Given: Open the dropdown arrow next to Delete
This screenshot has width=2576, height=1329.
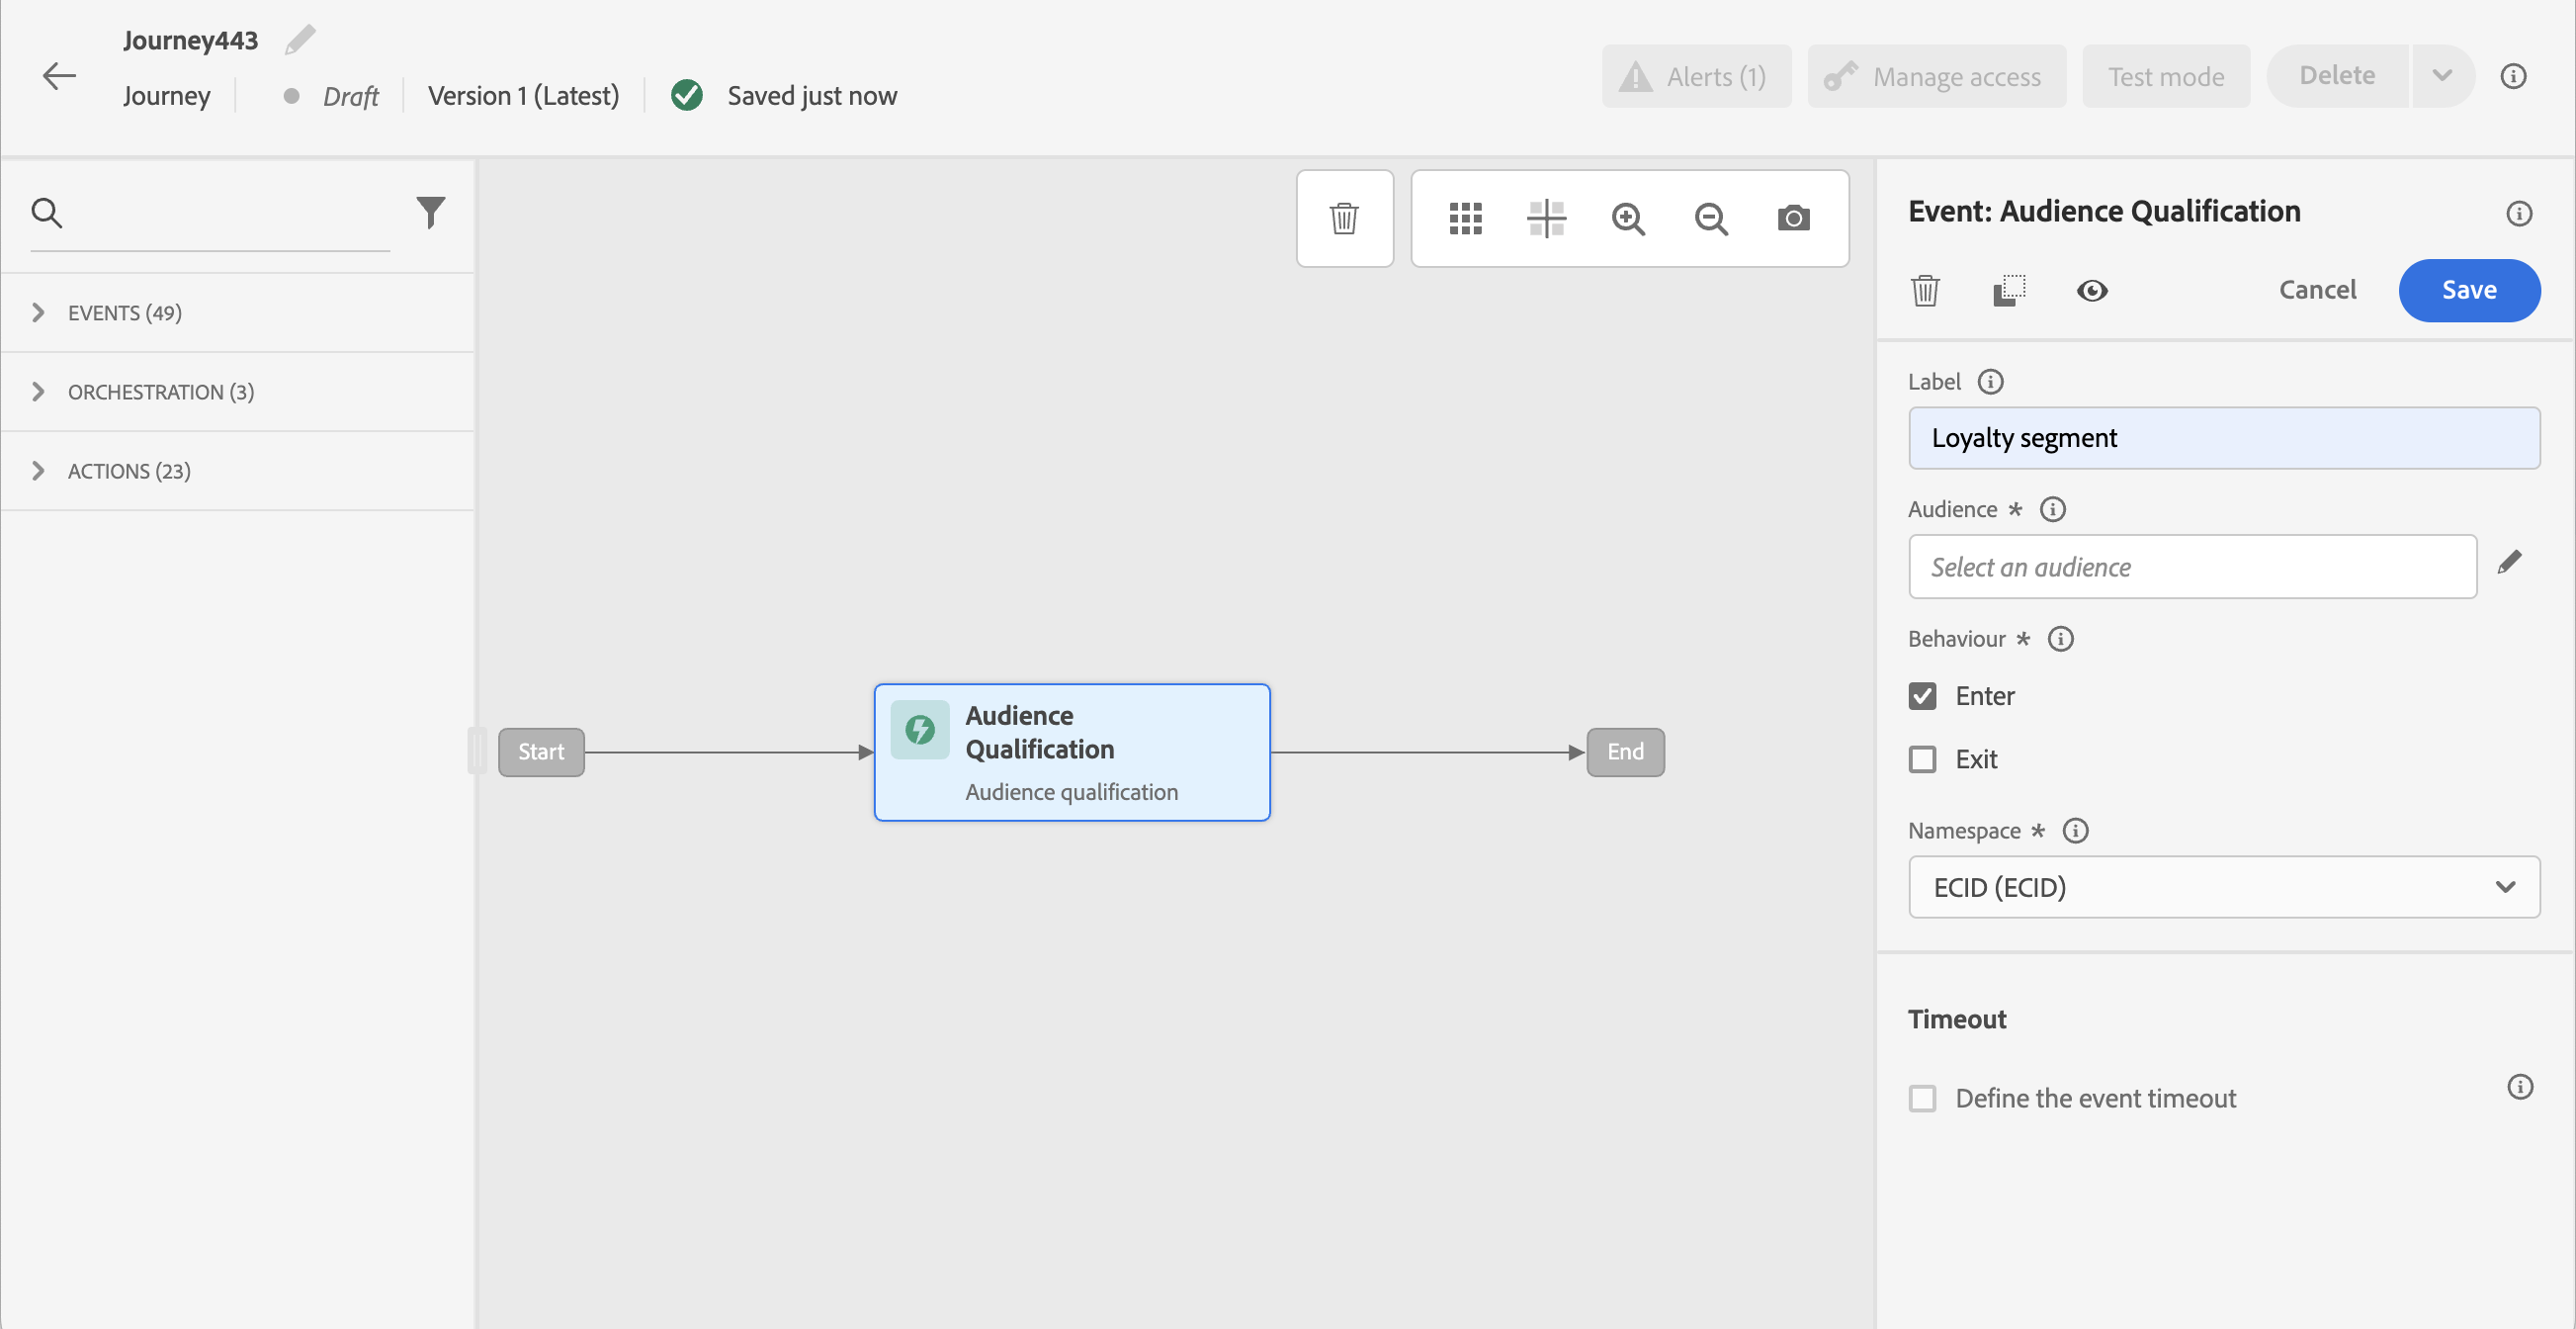Looking at the screenshot, I should click(2442, 76).
